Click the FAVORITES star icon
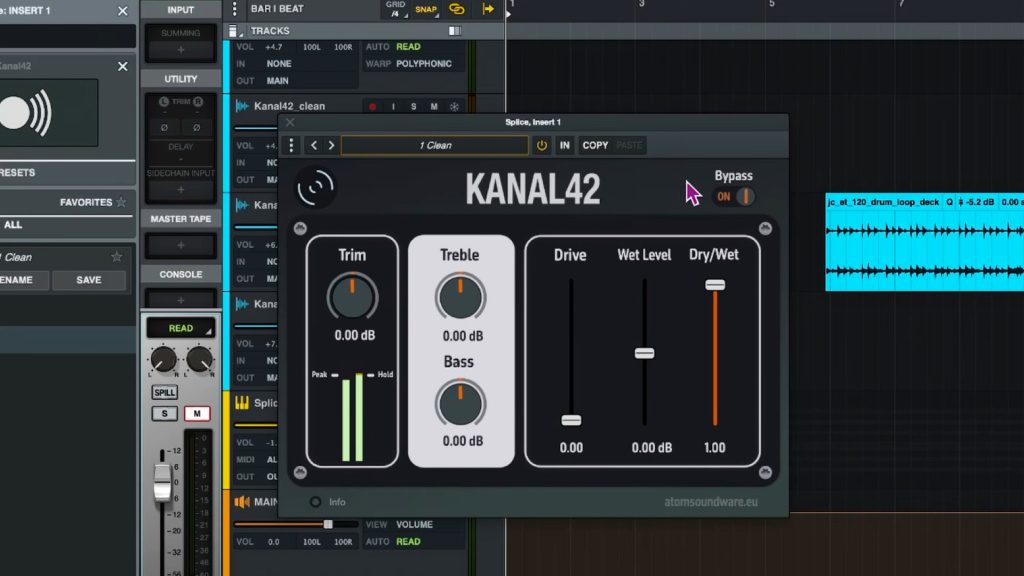 point(121,202)
